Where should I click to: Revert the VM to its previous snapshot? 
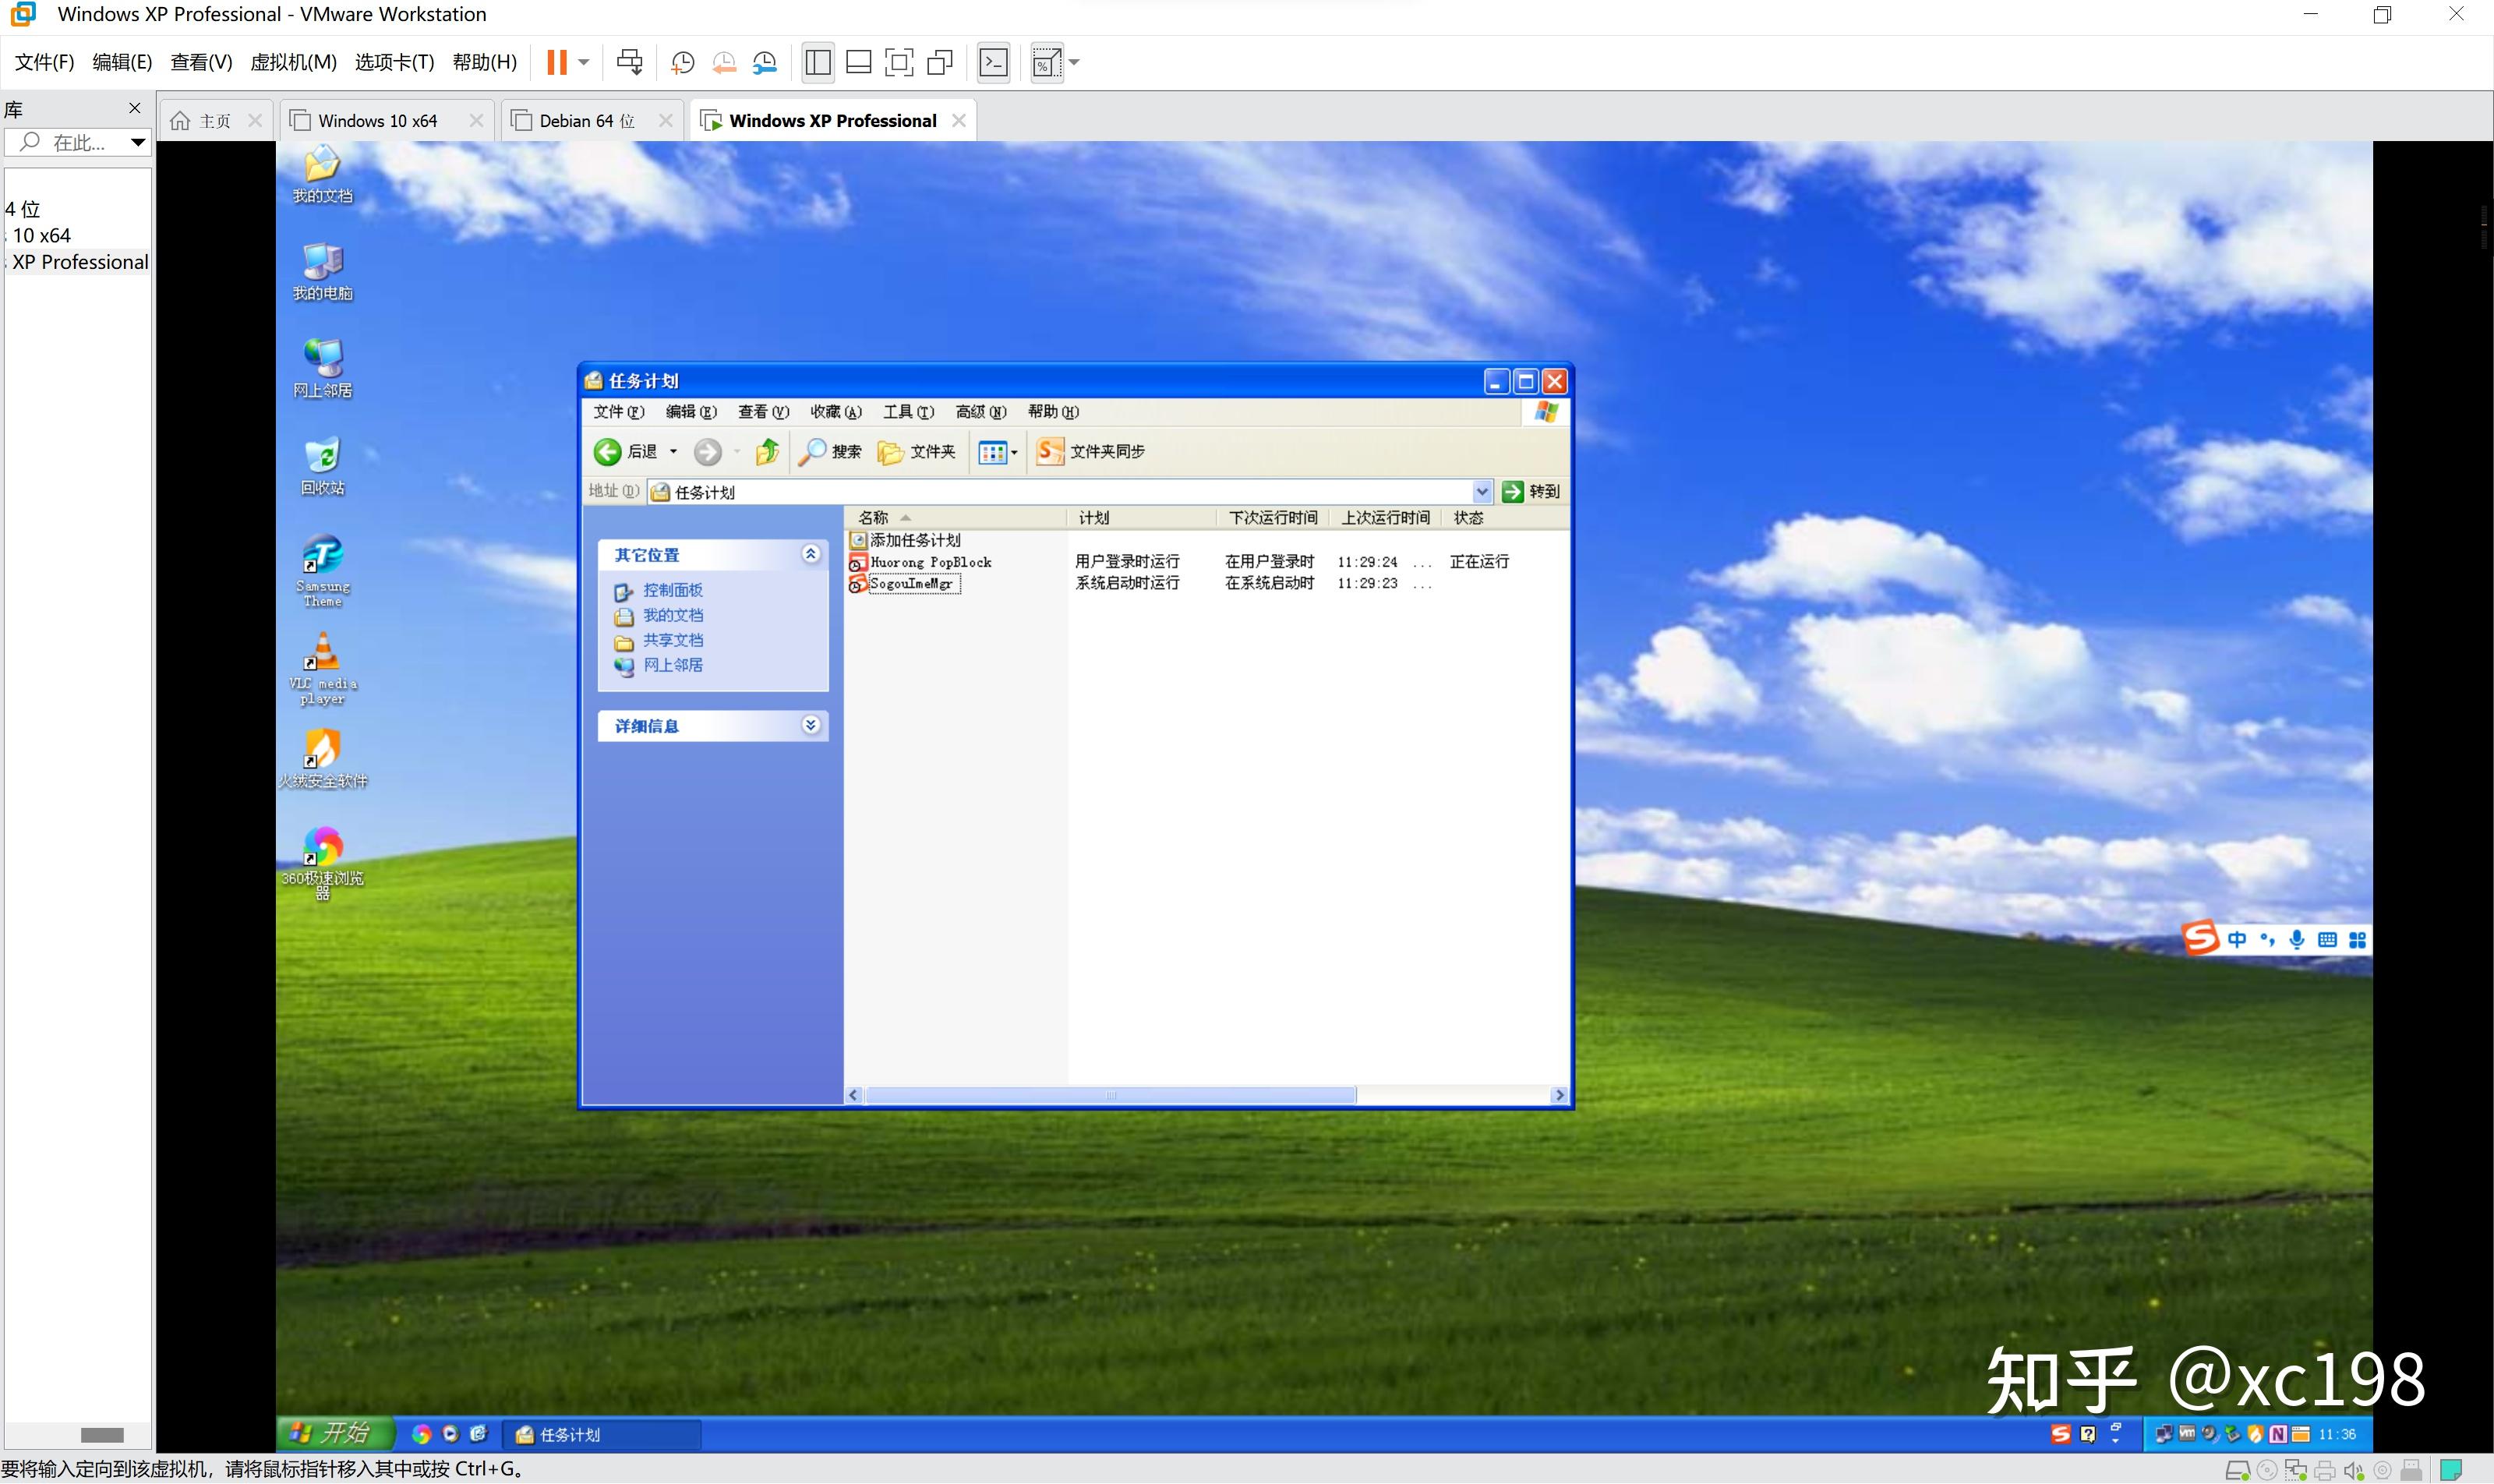click(724, 63)
